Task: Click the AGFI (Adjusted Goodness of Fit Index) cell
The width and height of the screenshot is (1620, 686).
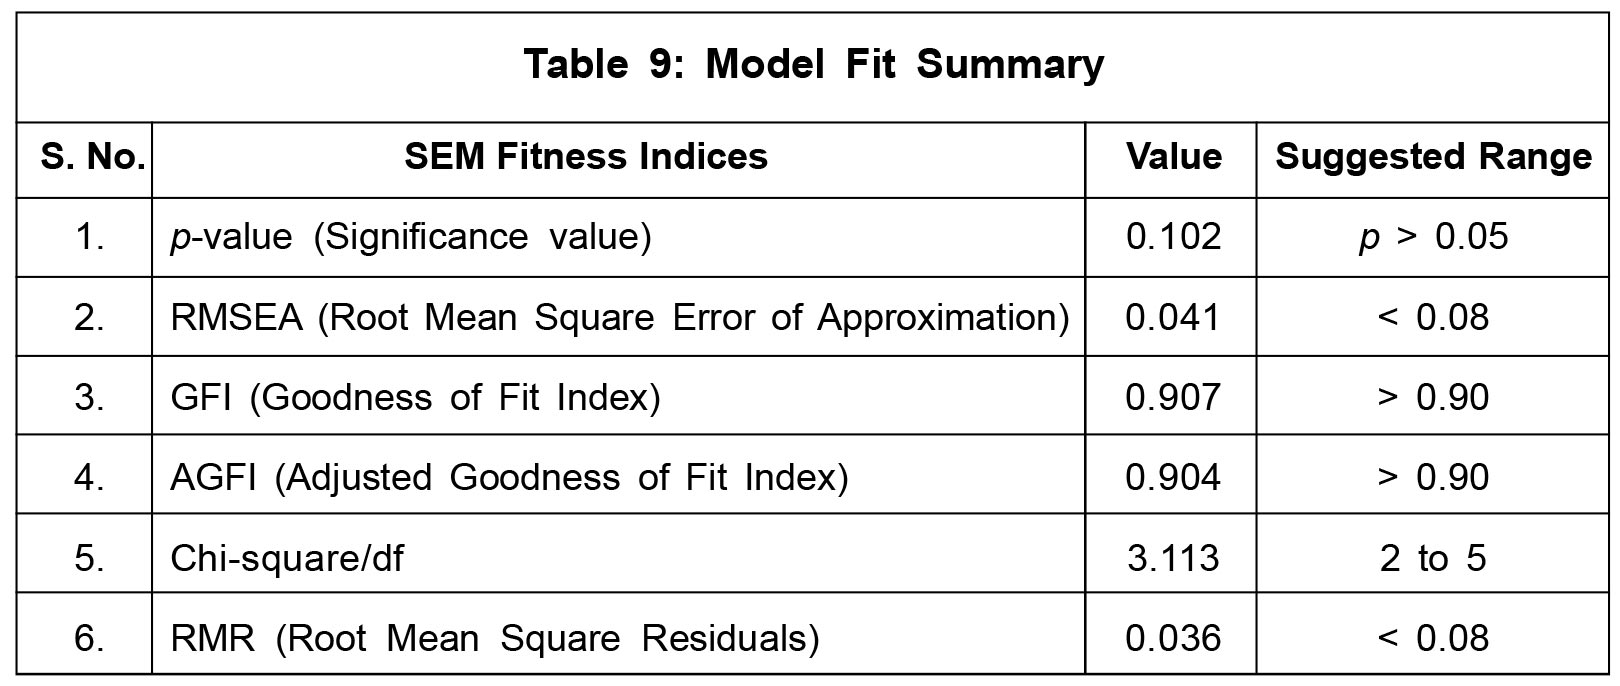Action: (x=509, y=477)
